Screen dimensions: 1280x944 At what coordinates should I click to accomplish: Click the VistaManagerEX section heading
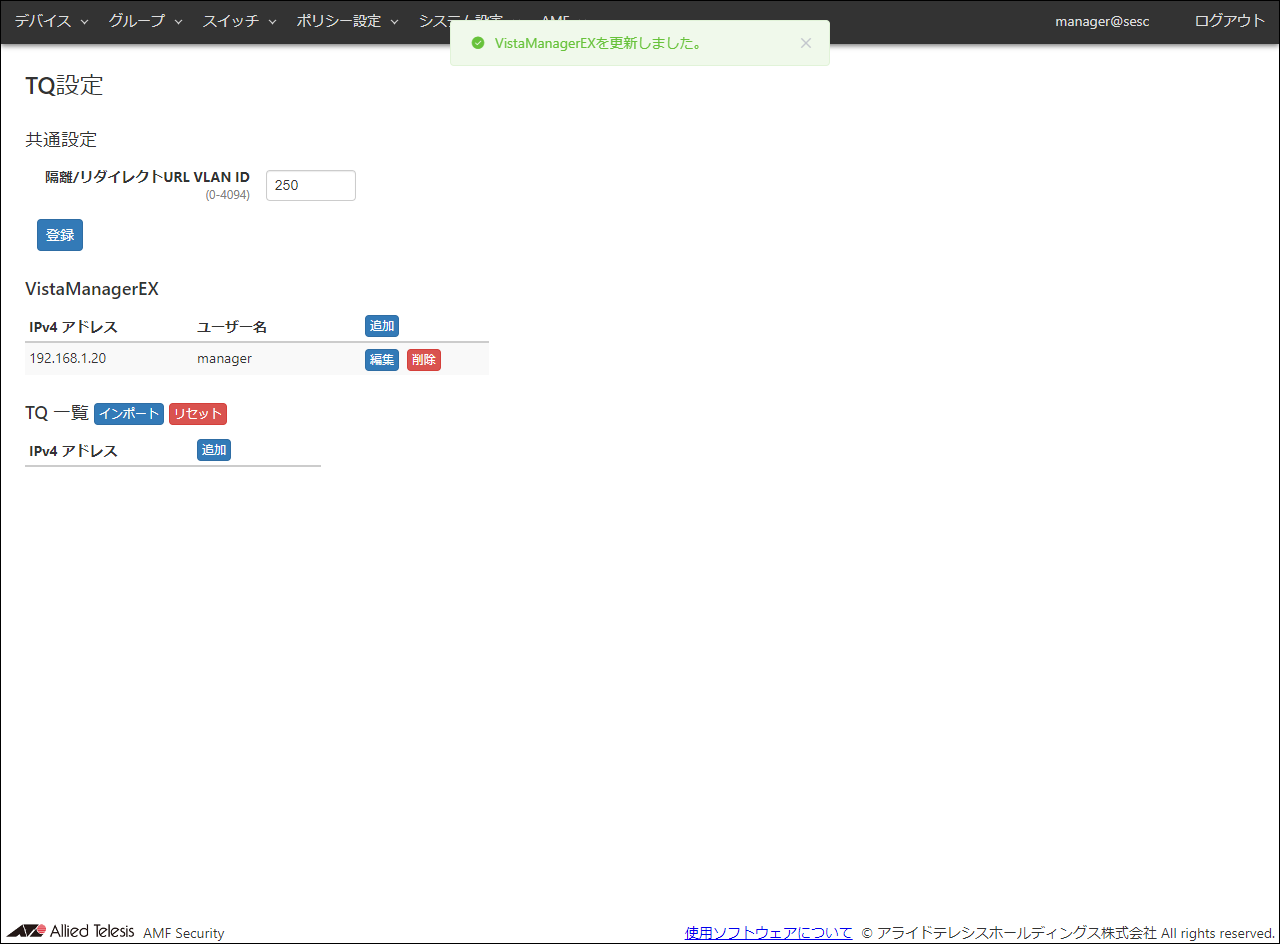[x=92, y=290]
